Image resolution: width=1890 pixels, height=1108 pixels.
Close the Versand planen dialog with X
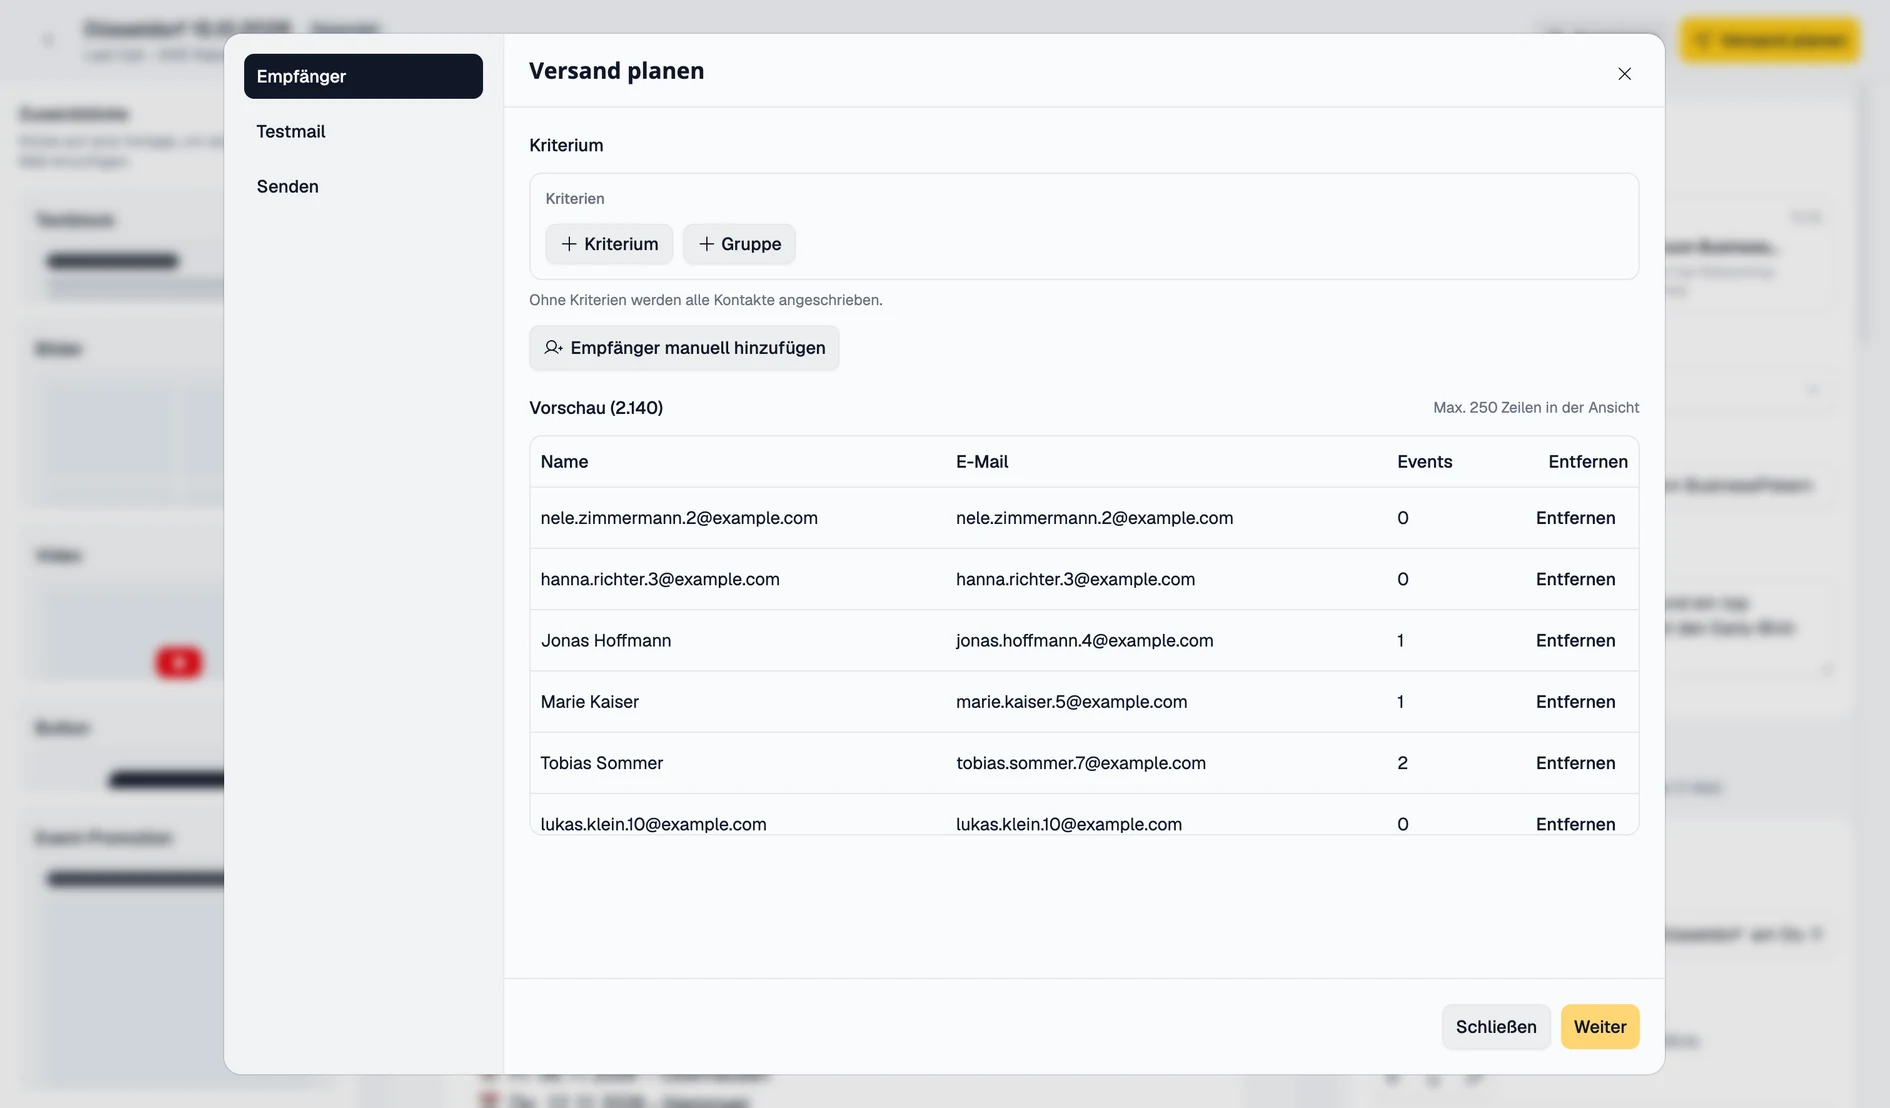[x=1624, y=74]
